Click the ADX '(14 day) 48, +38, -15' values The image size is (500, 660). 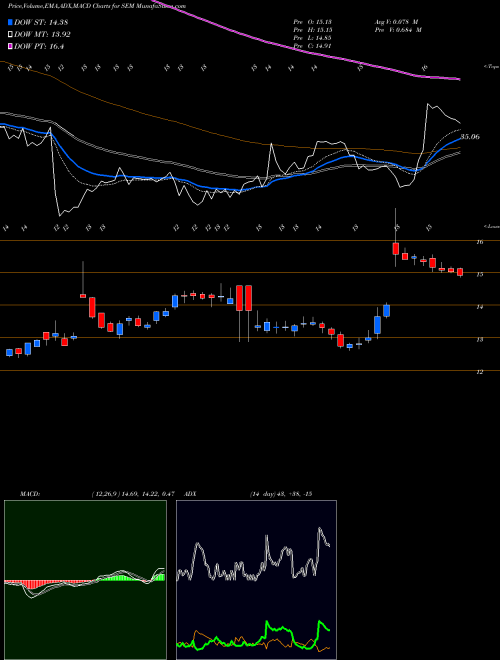tap(280, 494)
